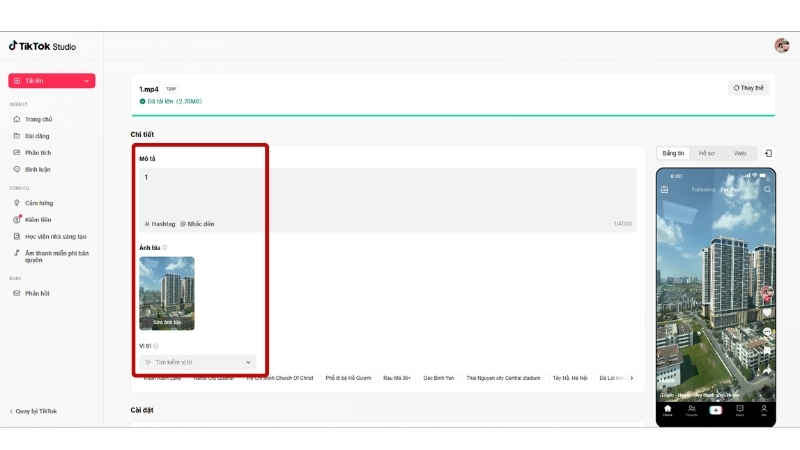This screenshot has width=800, height=450.
Task: Open the Tải lên upload dropdown button
Action: point(52,81)
